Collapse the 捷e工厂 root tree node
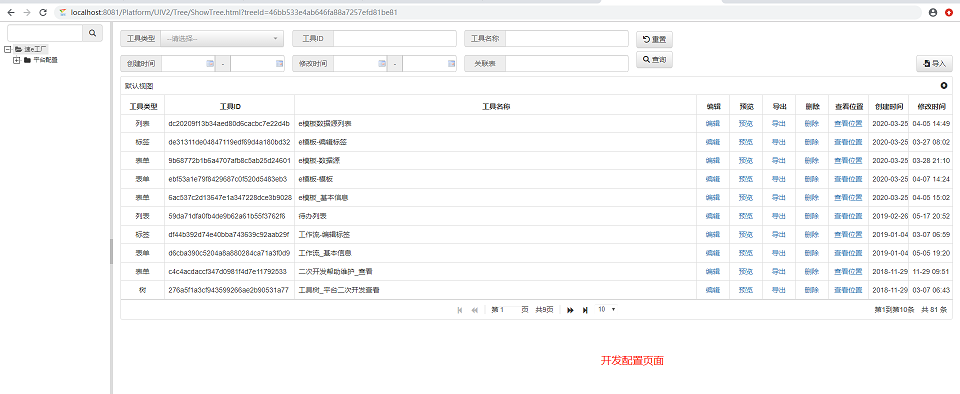 tap(7, 49)
